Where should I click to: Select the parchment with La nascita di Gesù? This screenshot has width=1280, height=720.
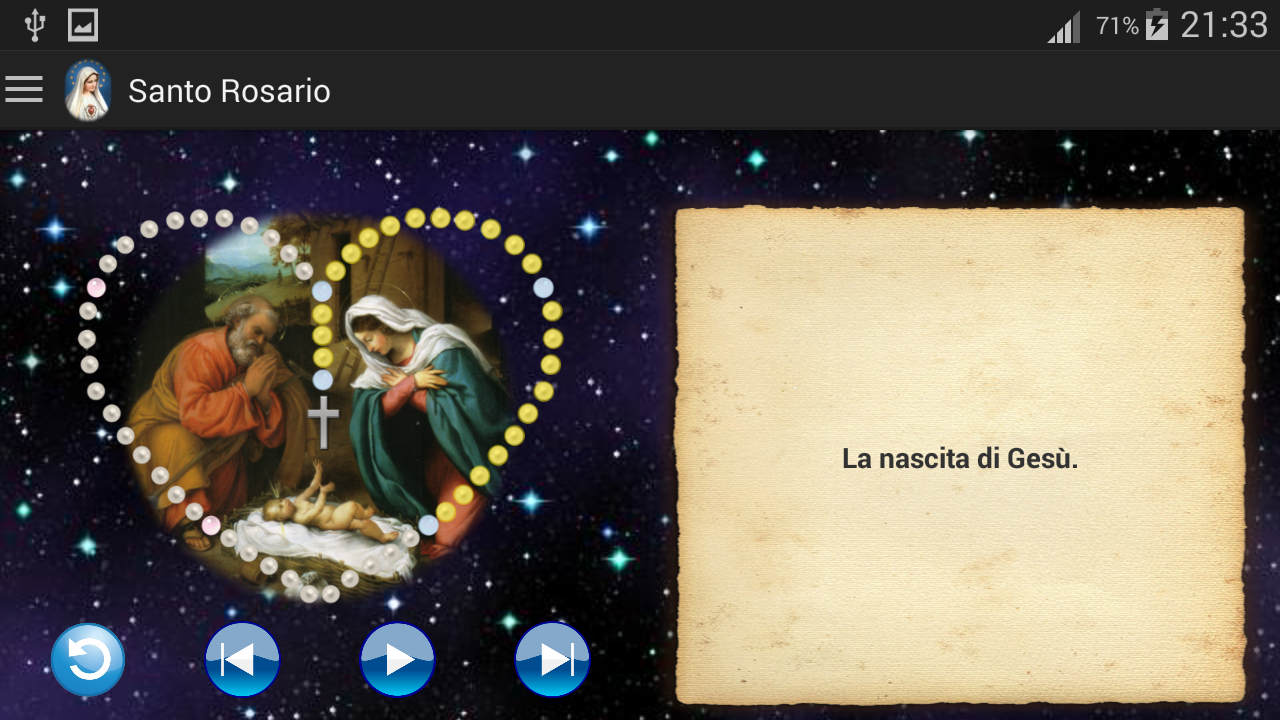(x=960, y=456)
